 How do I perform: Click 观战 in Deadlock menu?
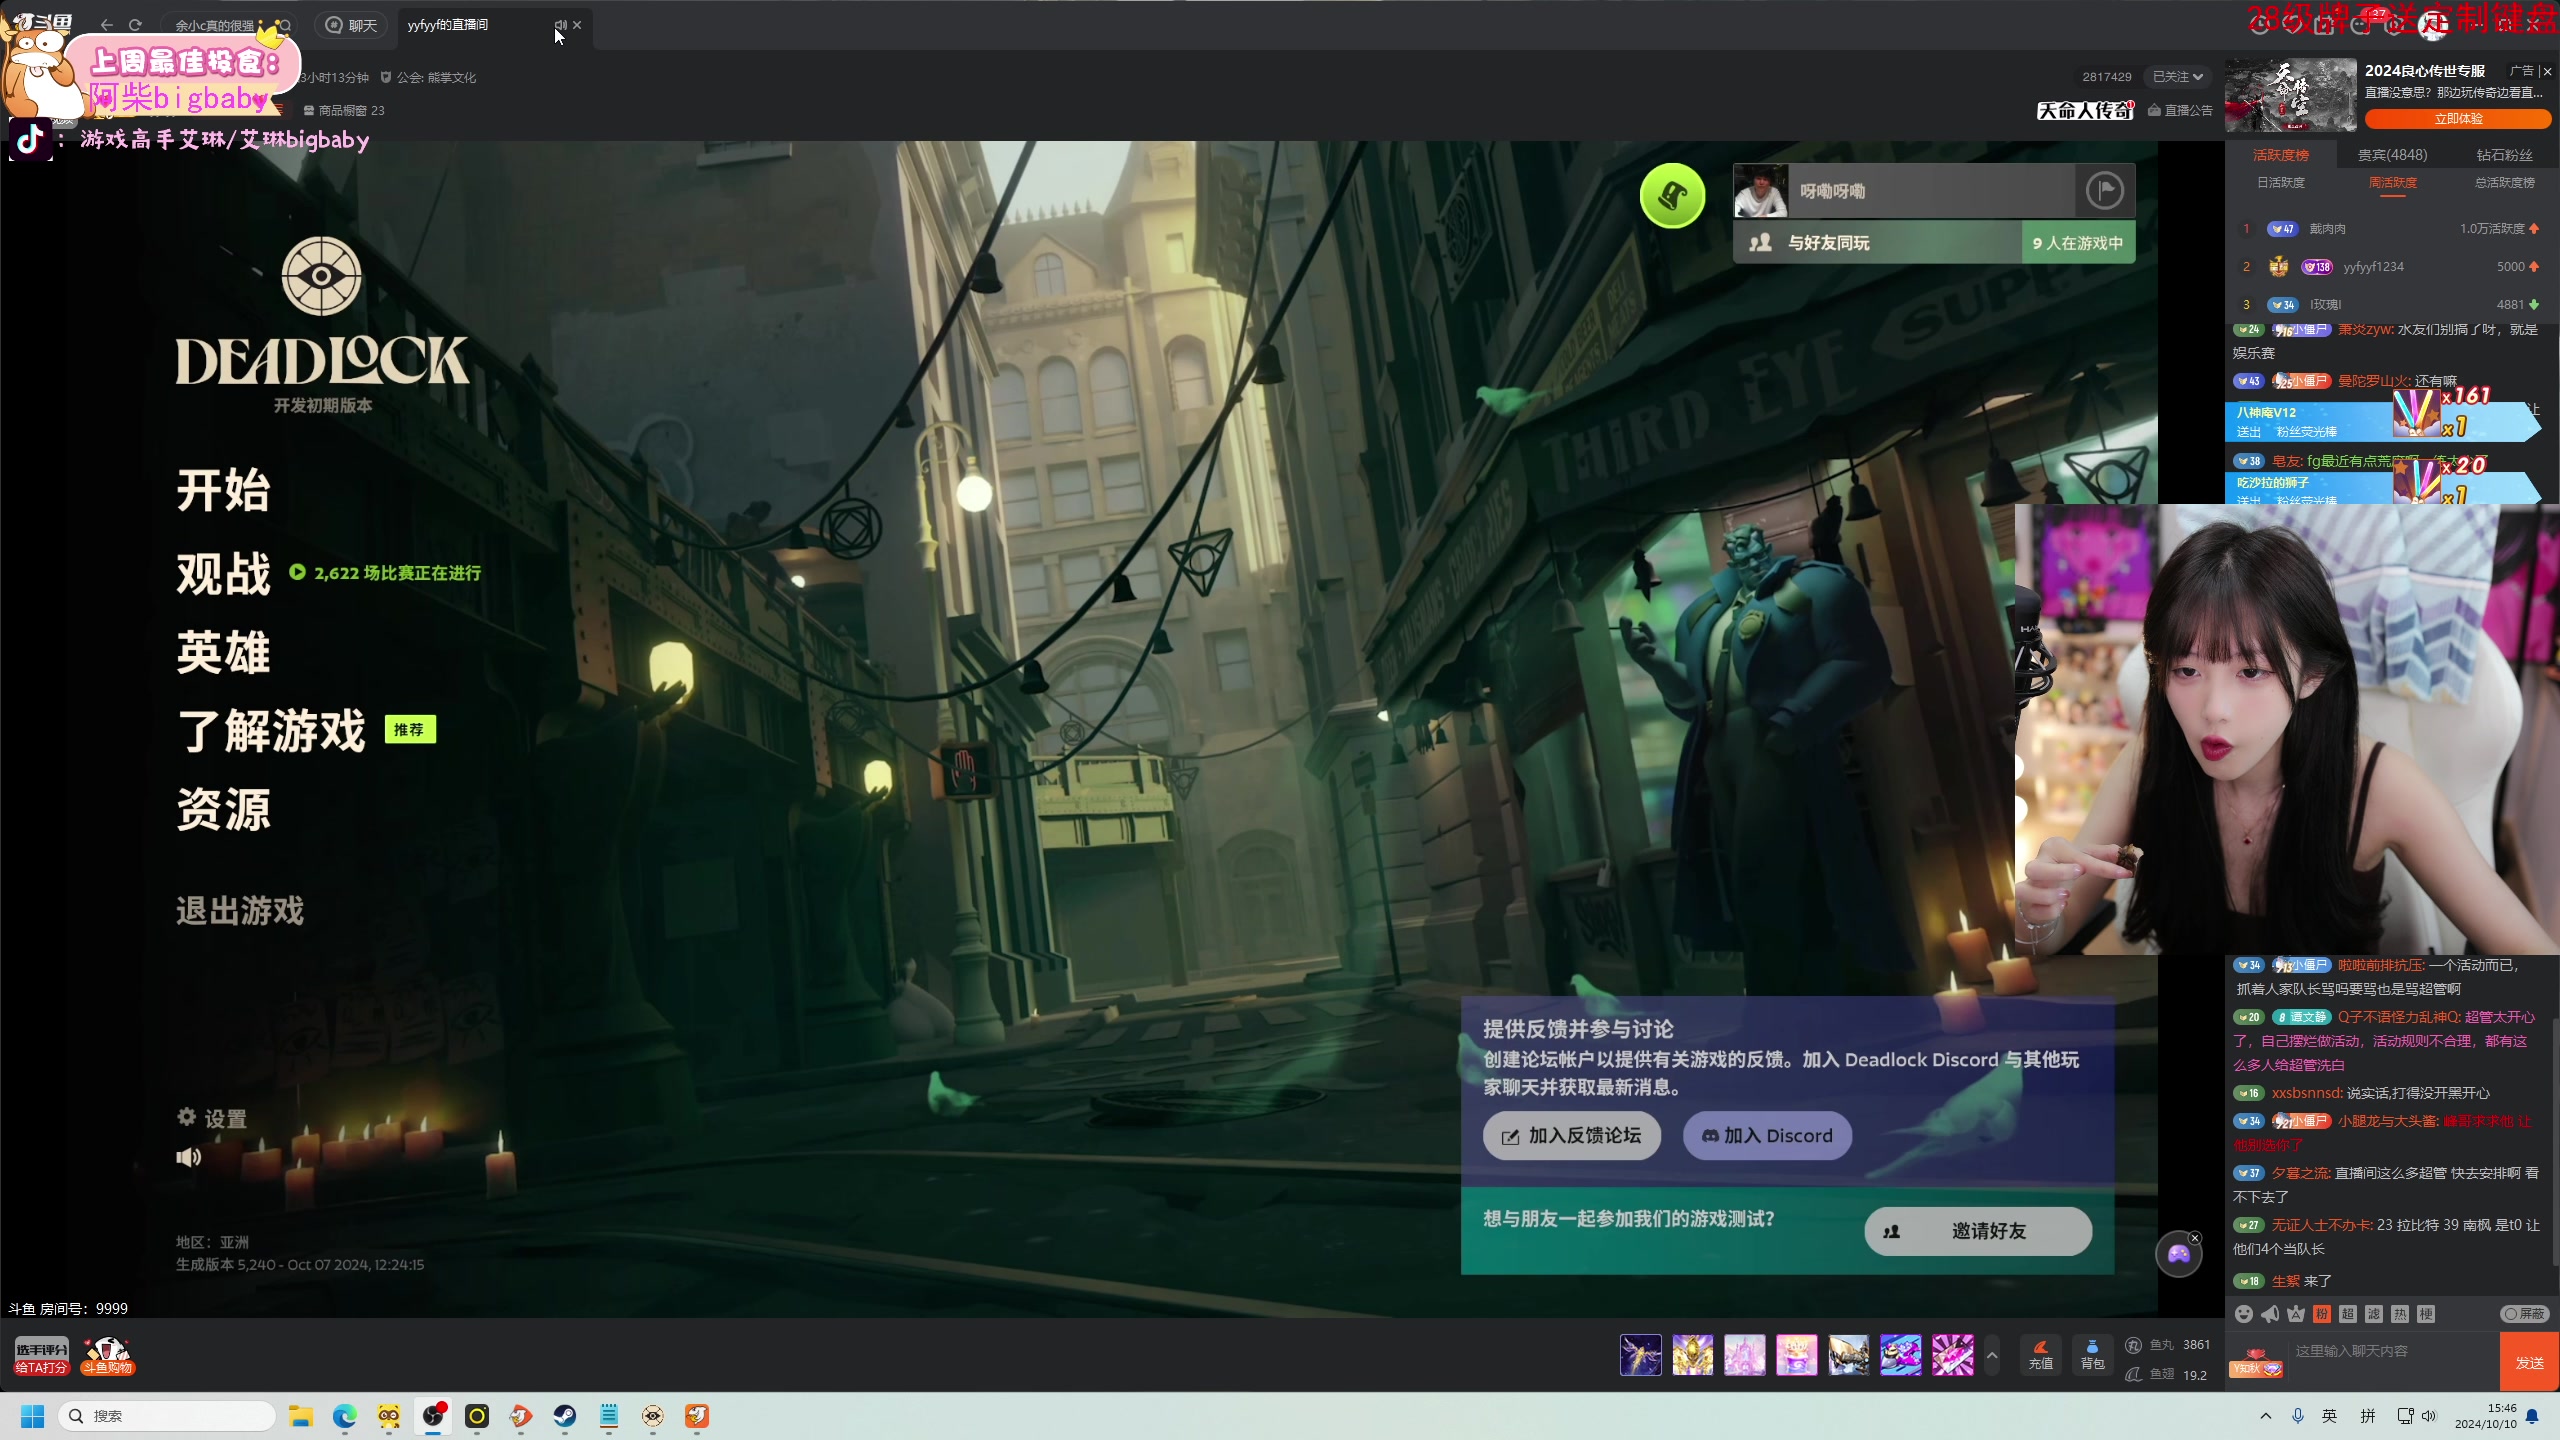[x=223, y=573]
